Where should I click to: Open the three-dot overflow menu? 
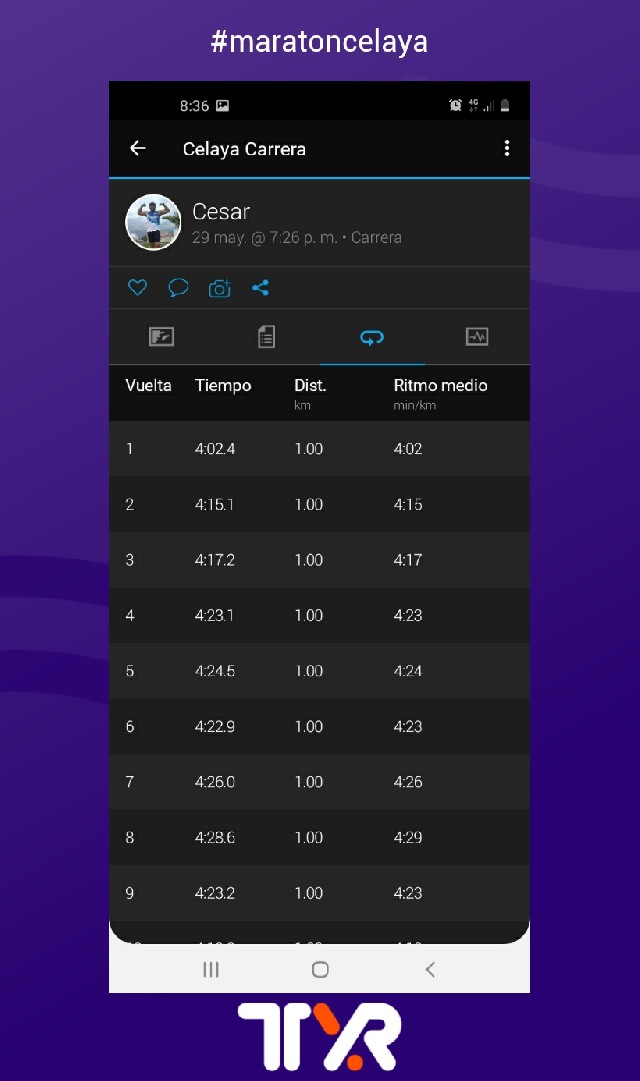[x=507, y=148]
